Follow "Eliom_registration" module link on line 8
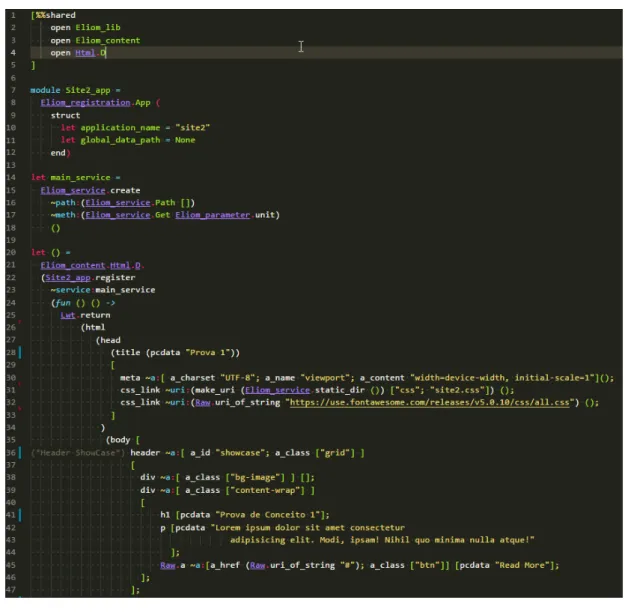The width and height of the screenshot is (625, 612). coord(85,103)
